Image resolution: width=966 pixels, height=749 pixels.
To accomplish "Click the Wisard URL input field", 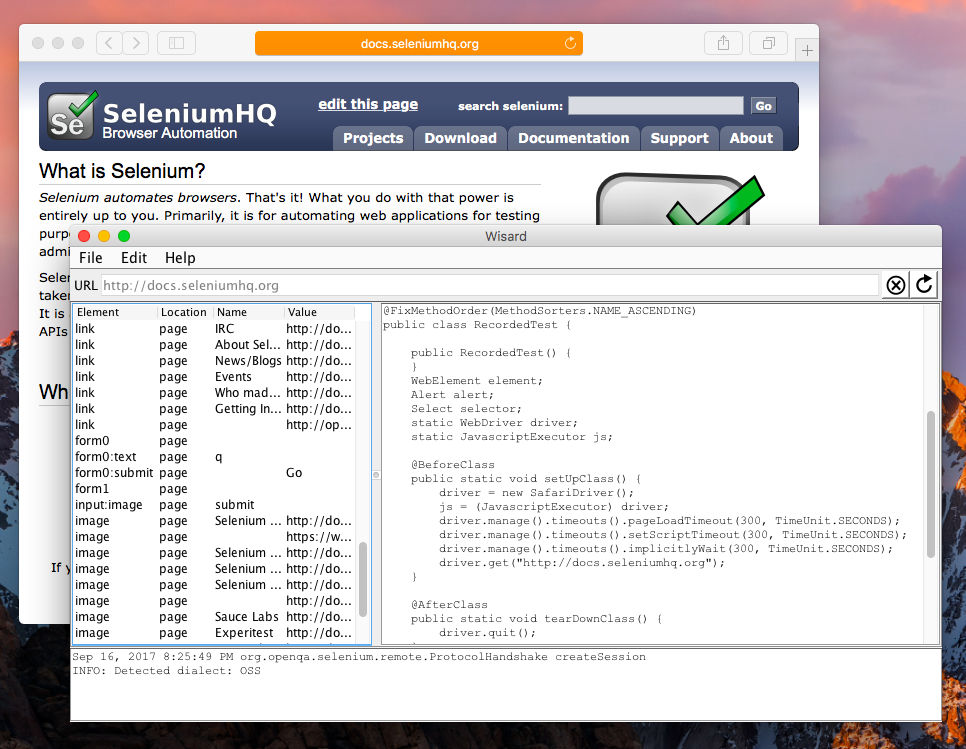I will click(x=490, y=285).
